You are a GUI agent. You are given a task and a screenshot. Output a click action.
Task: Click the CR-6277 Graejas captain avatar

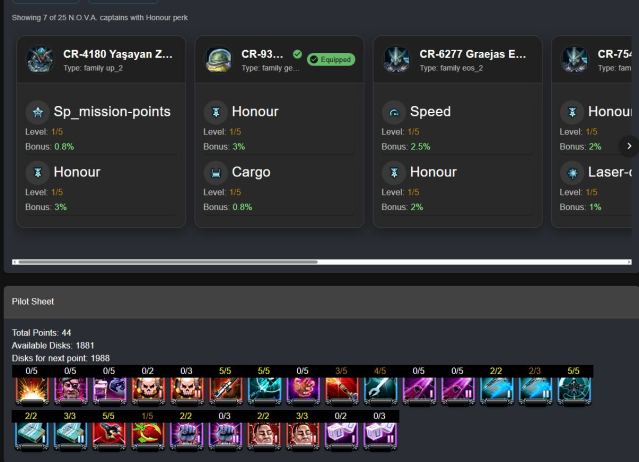click(x=397, y=59)
